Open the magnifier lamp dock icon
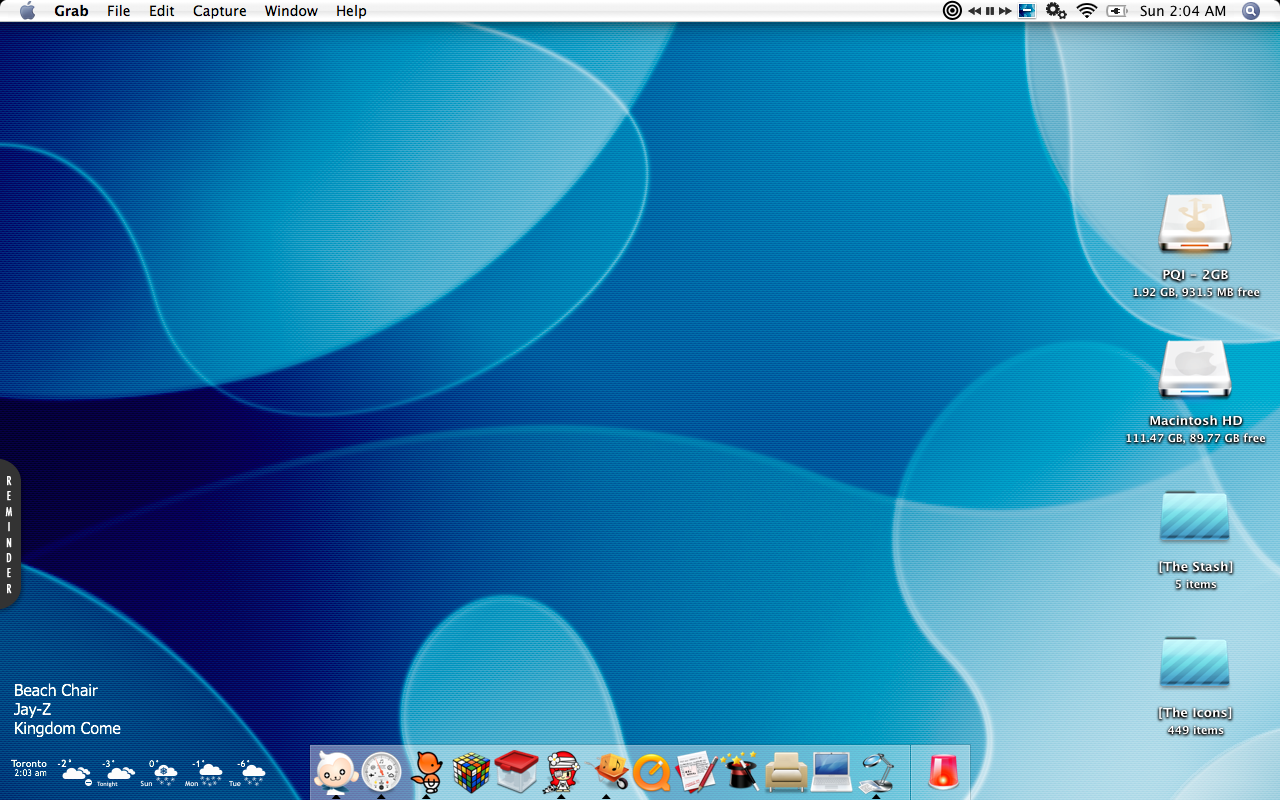This screenshot has height=800, width=1280. click(x=876, y=772)
